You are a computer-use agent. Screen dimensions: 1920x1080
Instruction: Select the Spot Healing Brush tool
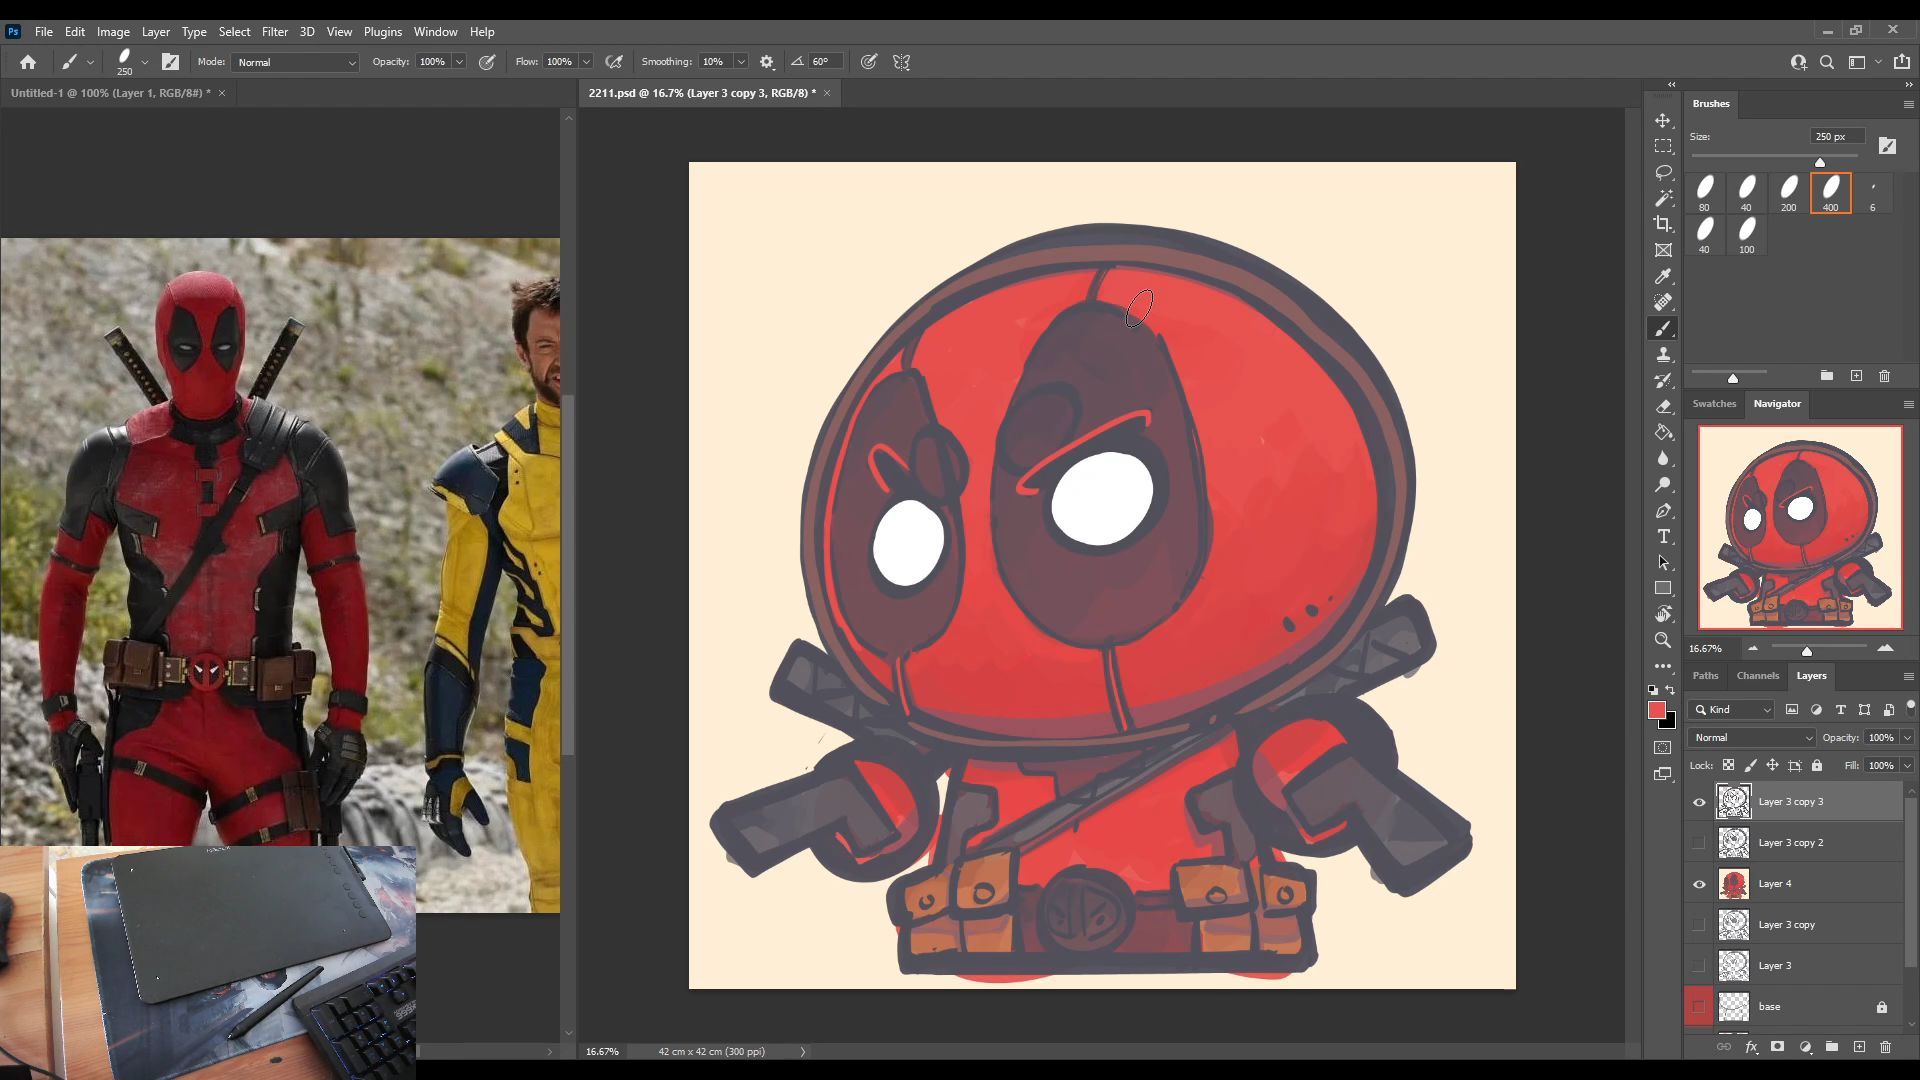1663,302
